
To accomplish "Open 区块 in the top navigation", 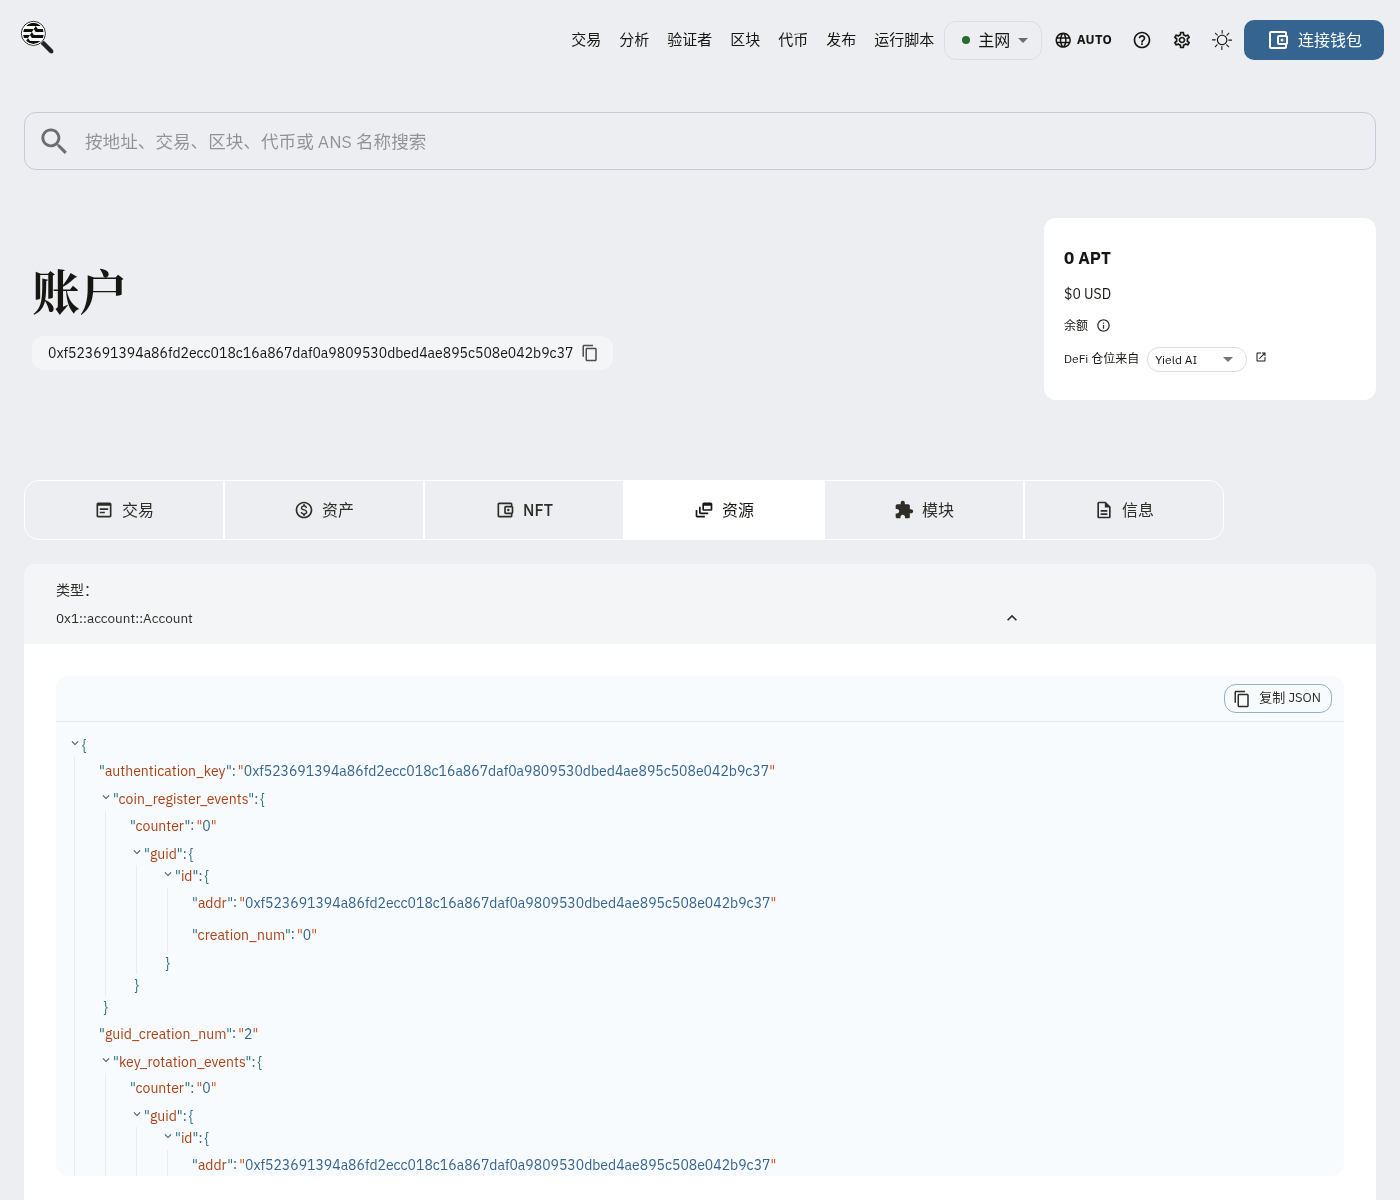I will (745, 40).
